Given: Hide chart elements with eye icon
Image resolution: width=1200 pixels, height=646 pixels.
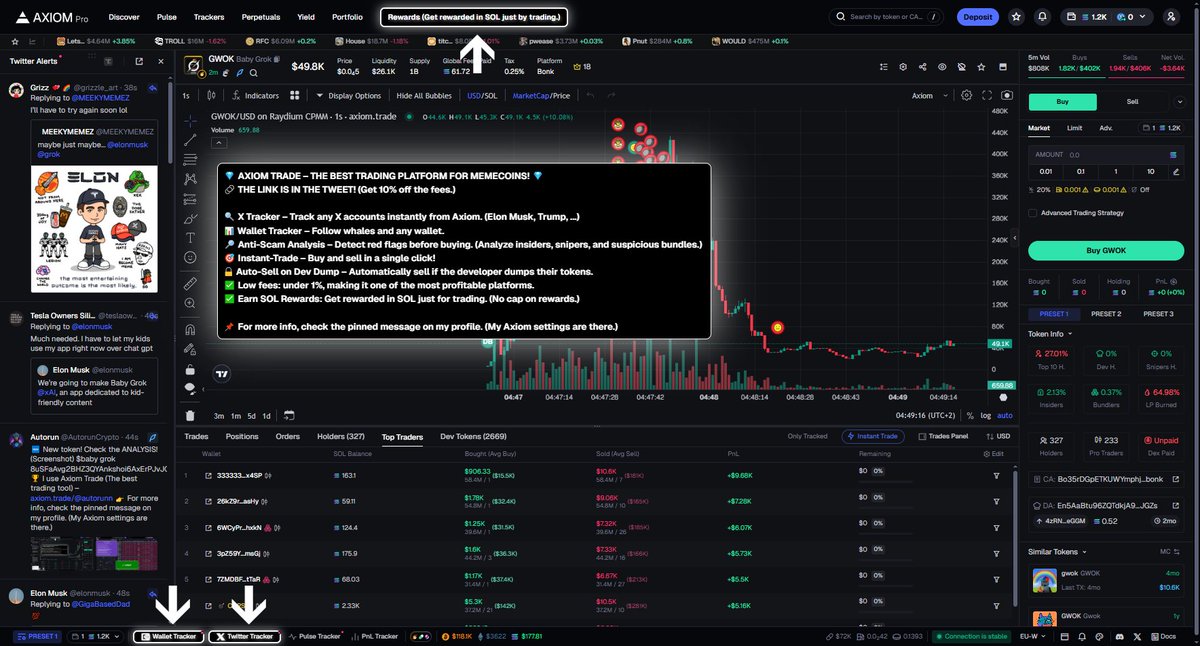Looking at the screenshot, I should [941, 66].
